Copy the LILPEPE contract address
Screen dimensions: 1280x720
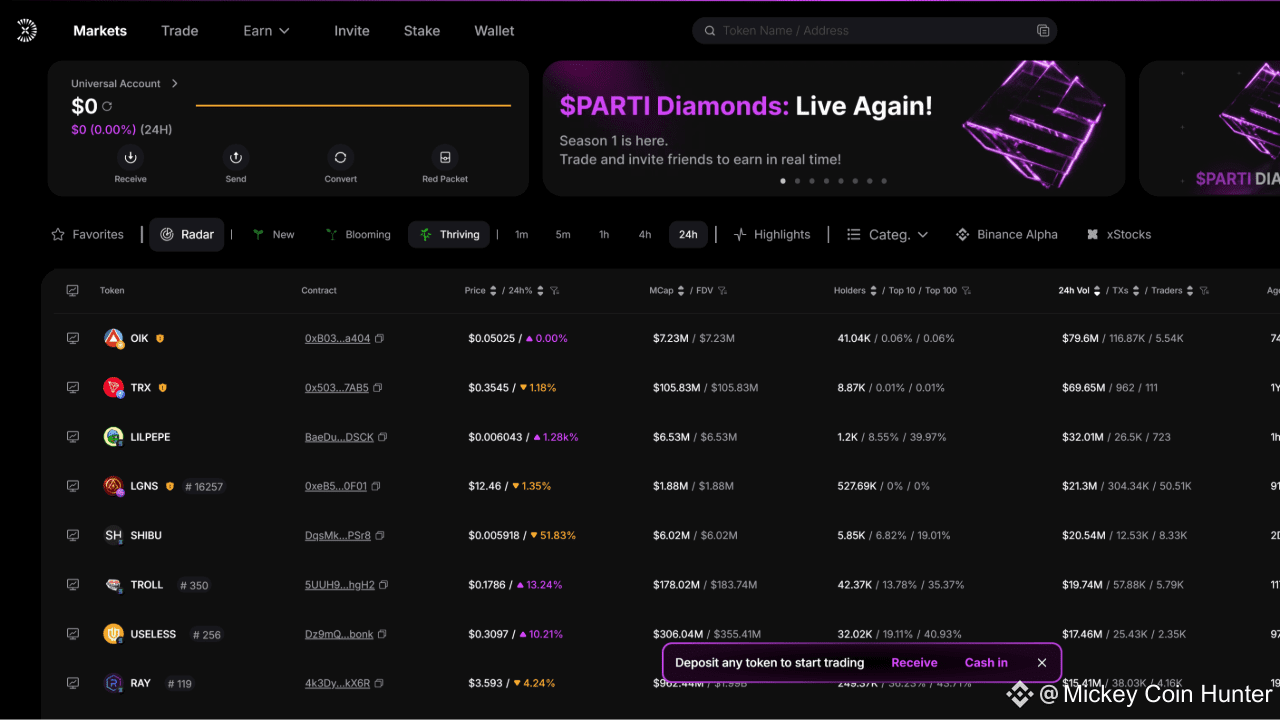point(383,437)
